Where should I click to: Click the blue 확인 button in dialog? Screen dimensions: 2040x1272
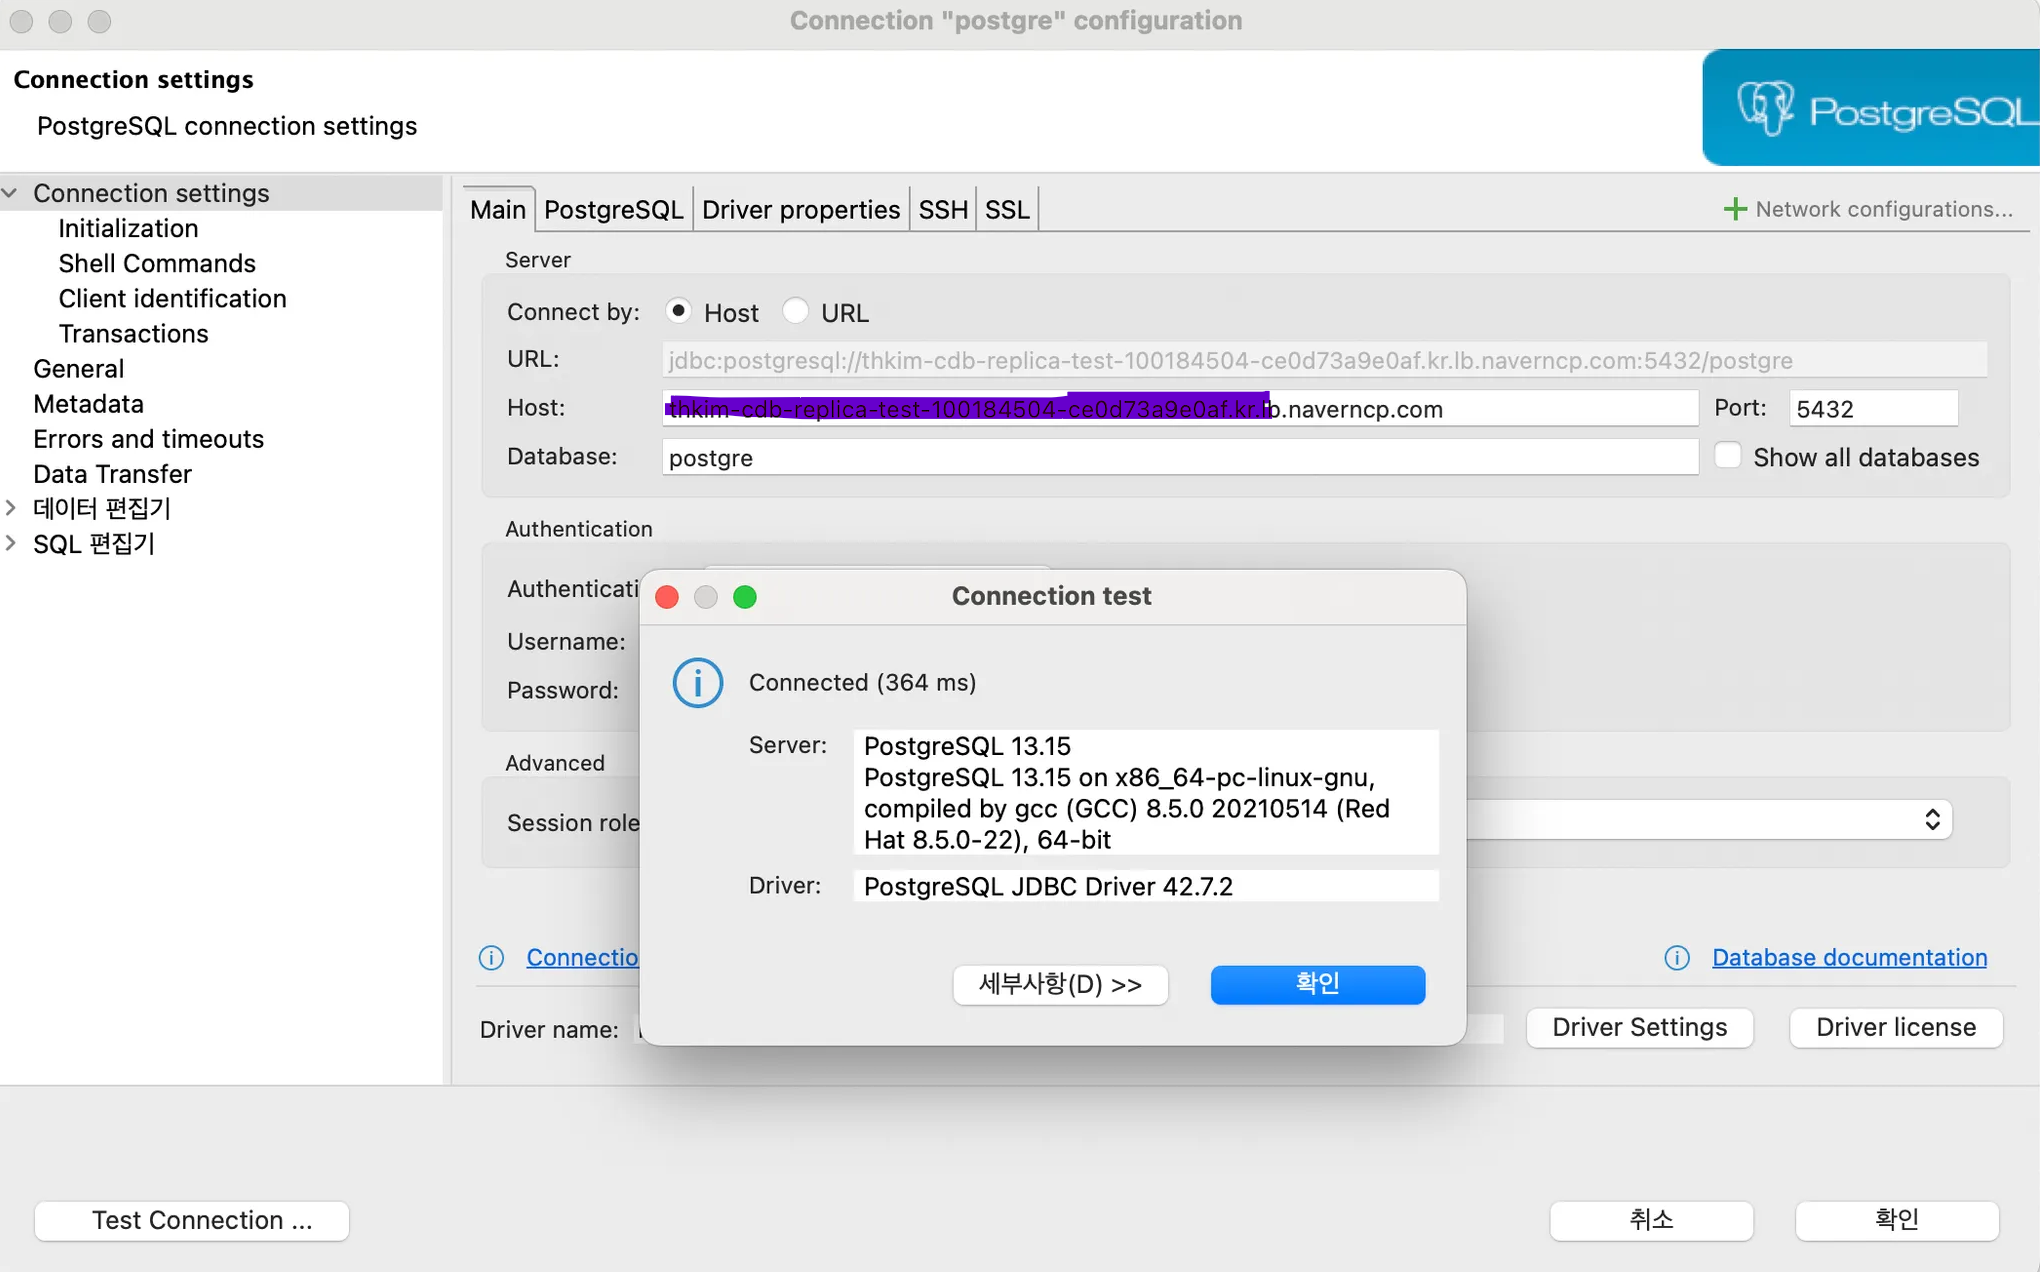1317,984
